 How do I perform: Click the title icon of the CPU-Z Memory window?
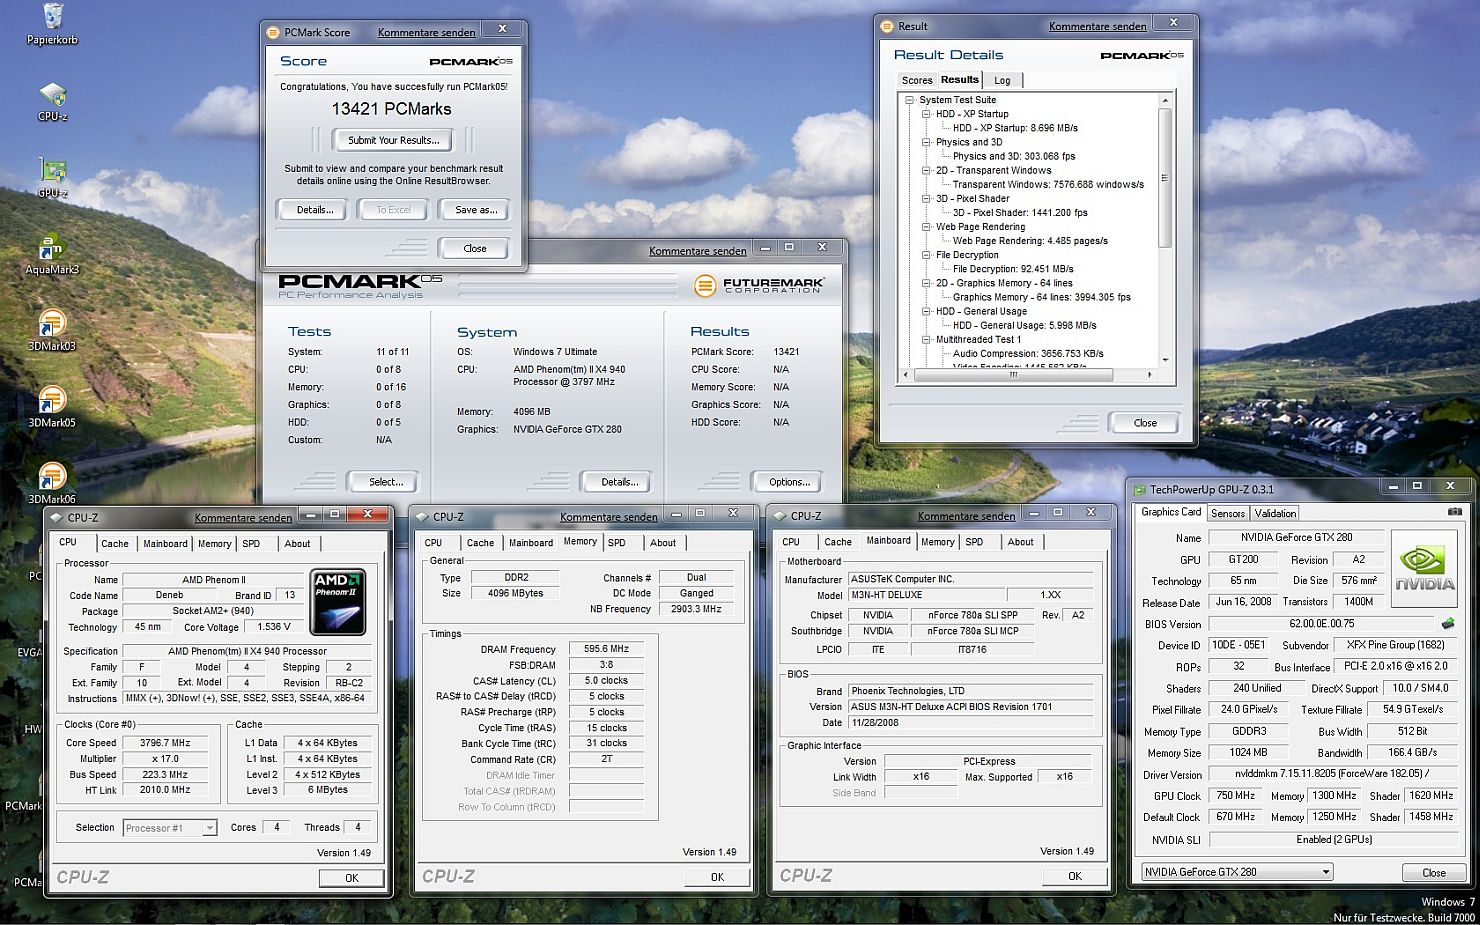[423, 517]
